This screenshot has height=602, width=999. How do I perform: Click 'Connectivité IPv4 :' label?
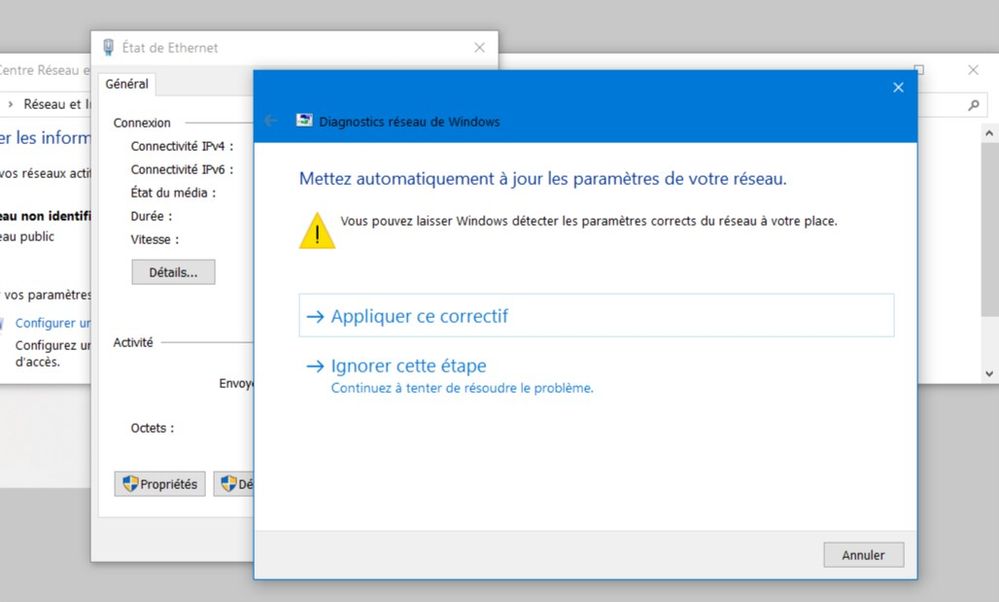182,147
